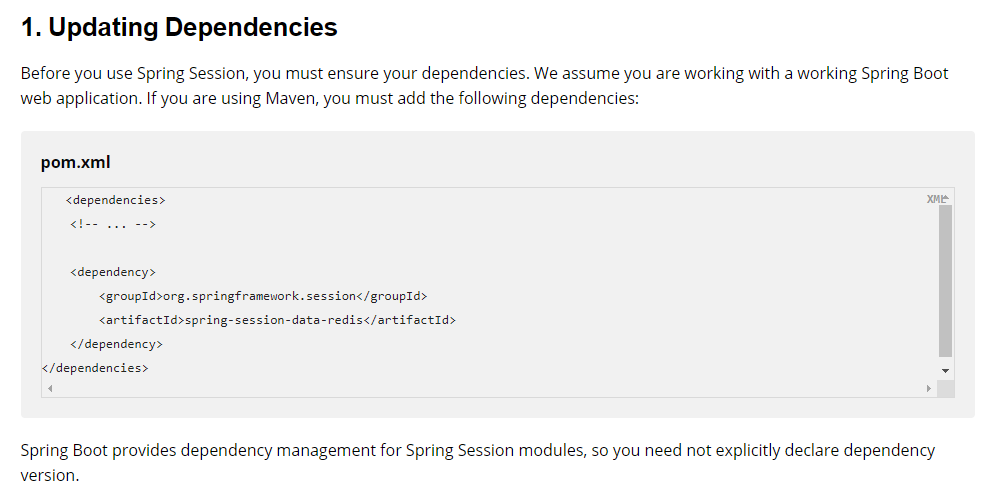Click the horizontal scrollbar left arrow
The image size is (989, 483).
(50, 388)
